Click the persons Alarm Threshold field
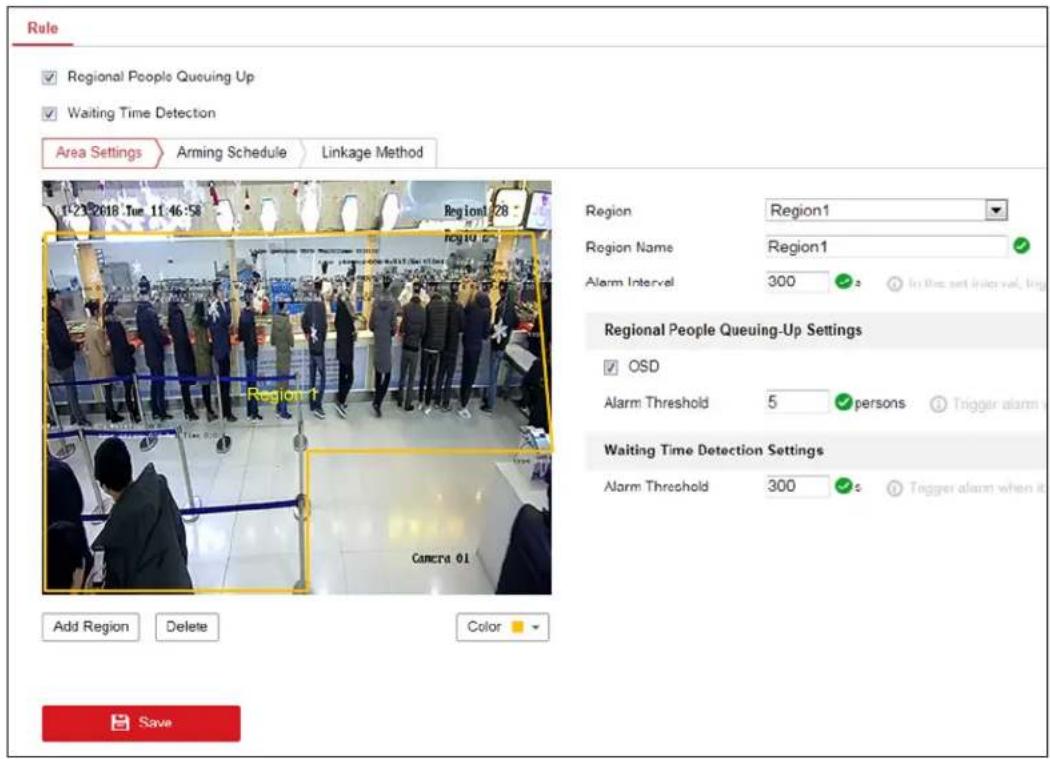Screen dimensions: 1050x759 point(797,402)
